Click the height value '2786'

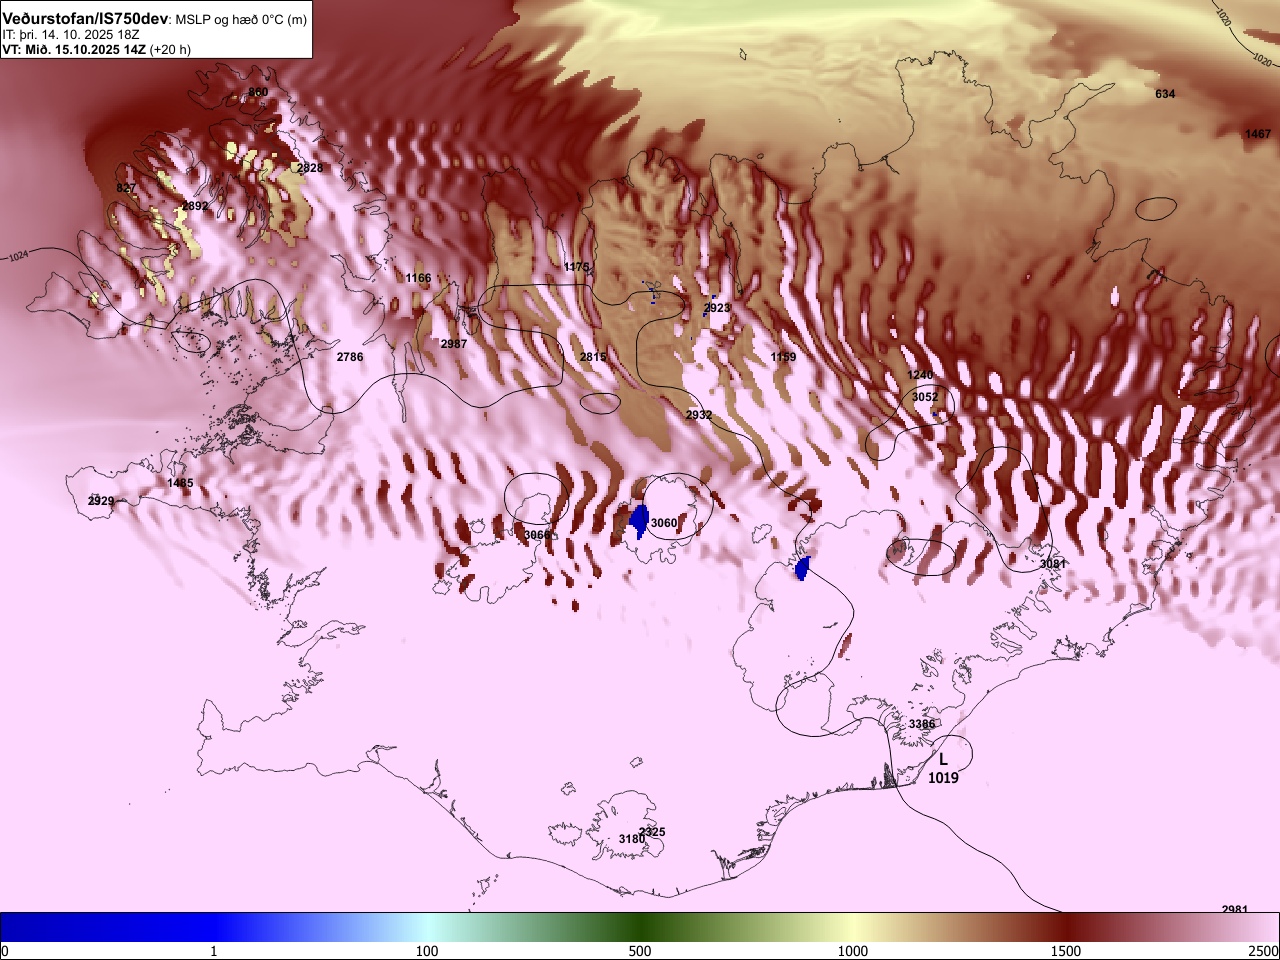pyautogui.click(x=350, y=357)
